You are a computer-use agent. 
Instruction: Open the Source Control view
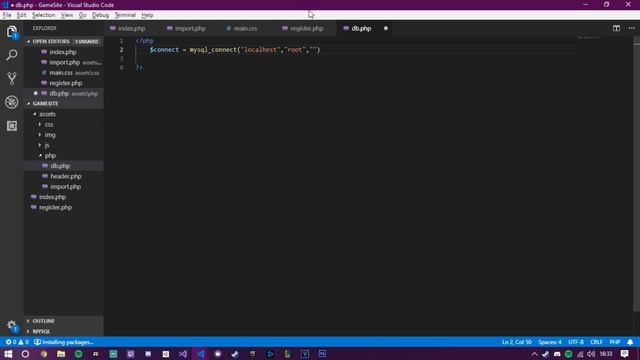11,78
